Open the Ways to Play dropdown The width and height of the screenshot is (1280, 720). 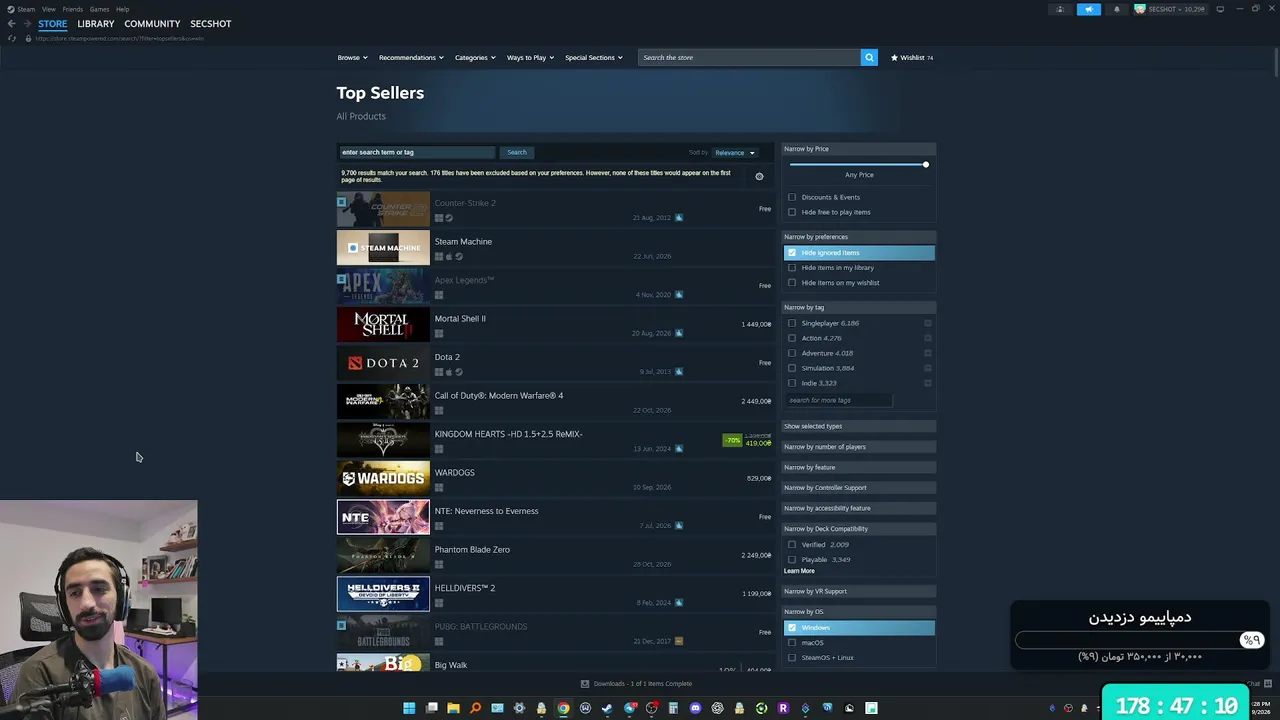click(530, 57)
